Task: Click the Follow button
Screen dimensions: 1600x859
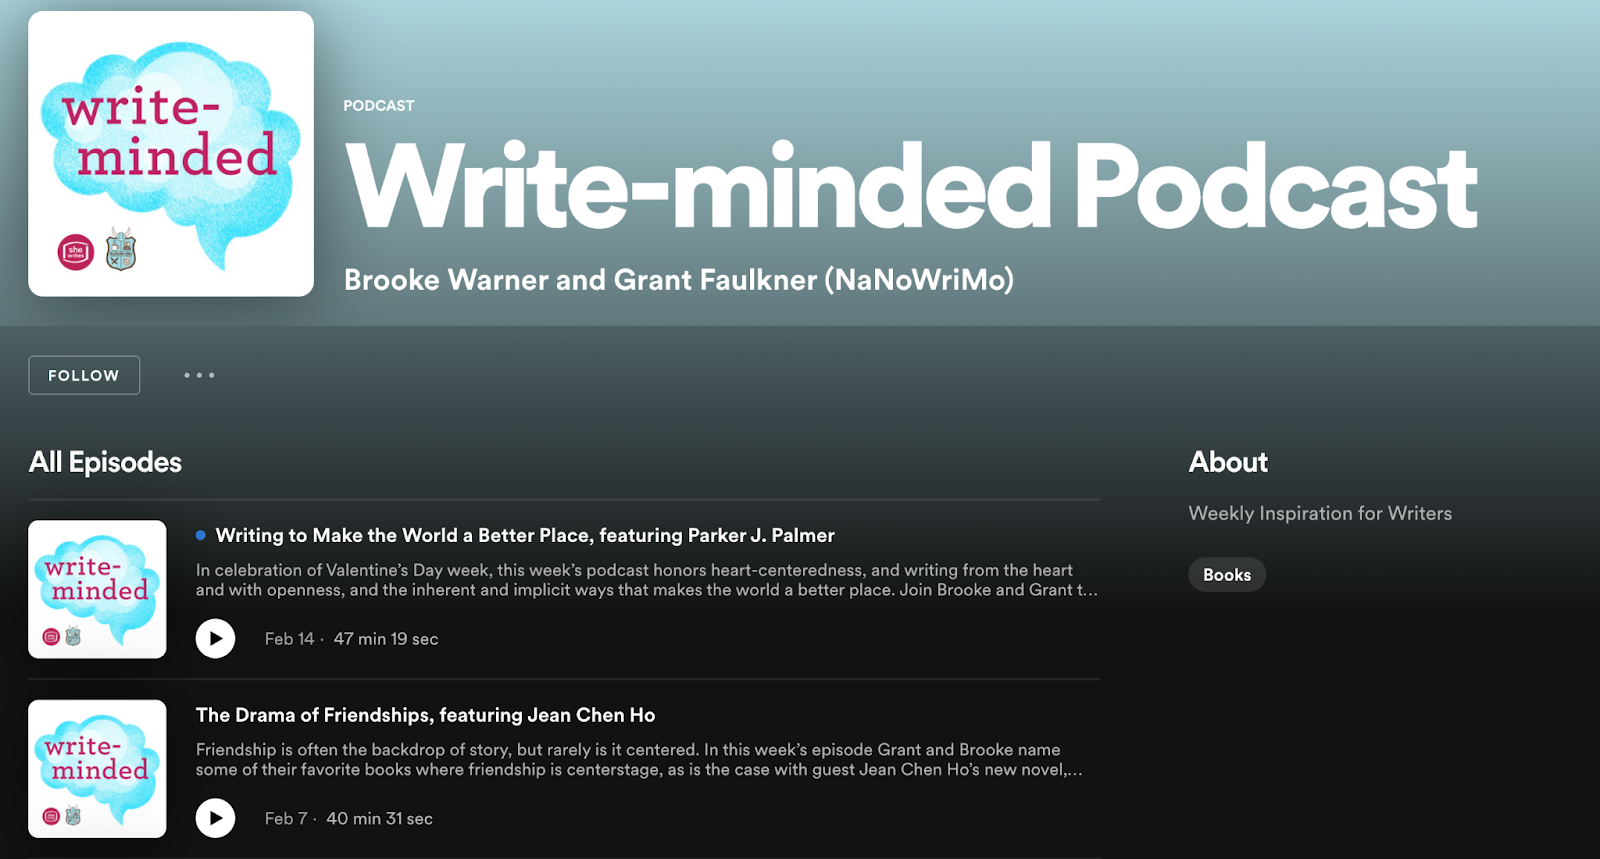Action: pos(84,375)
